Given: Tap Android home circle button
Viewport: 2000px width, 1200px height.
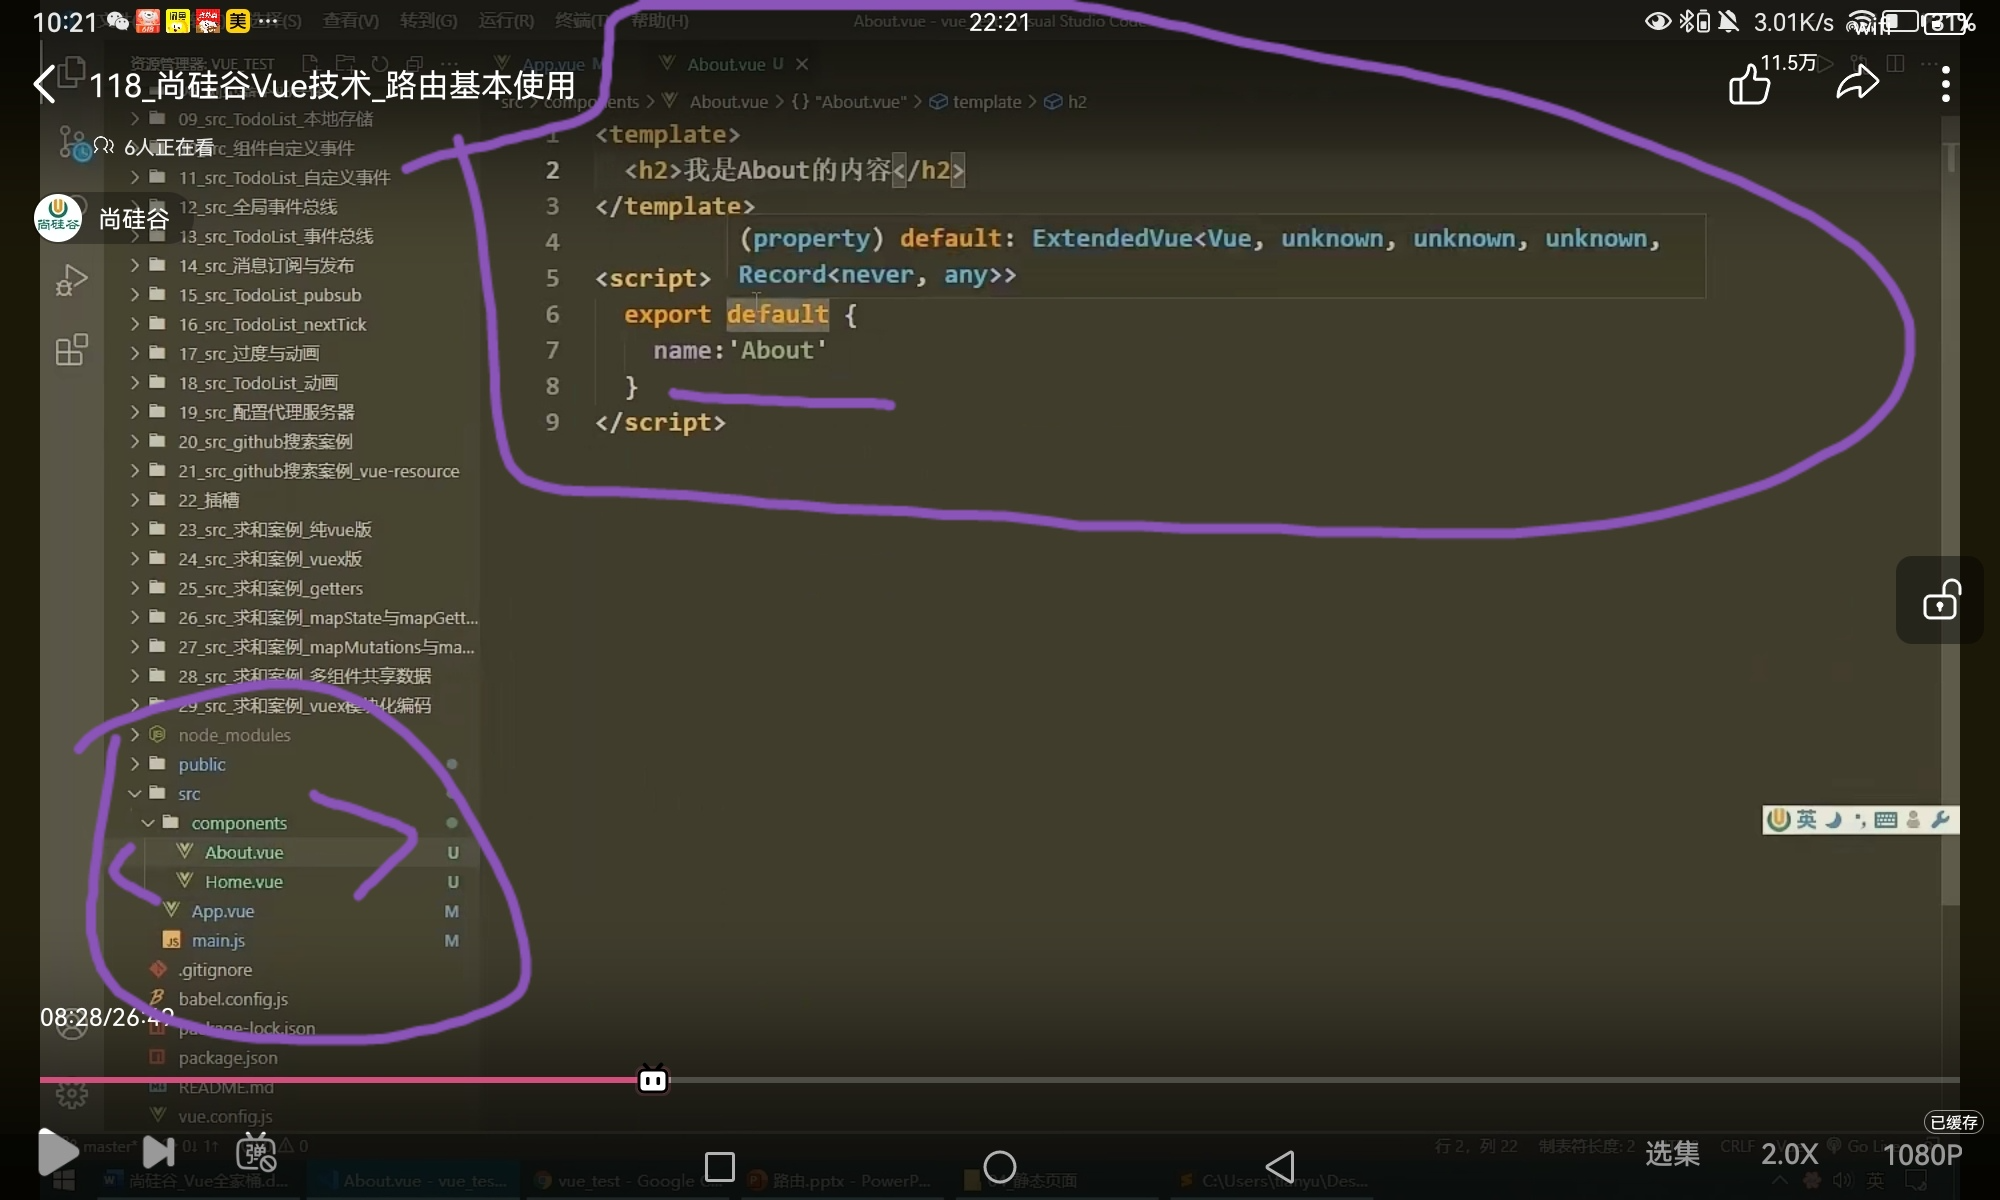Looking at the screenshot, I should (x=999, y=1166).
